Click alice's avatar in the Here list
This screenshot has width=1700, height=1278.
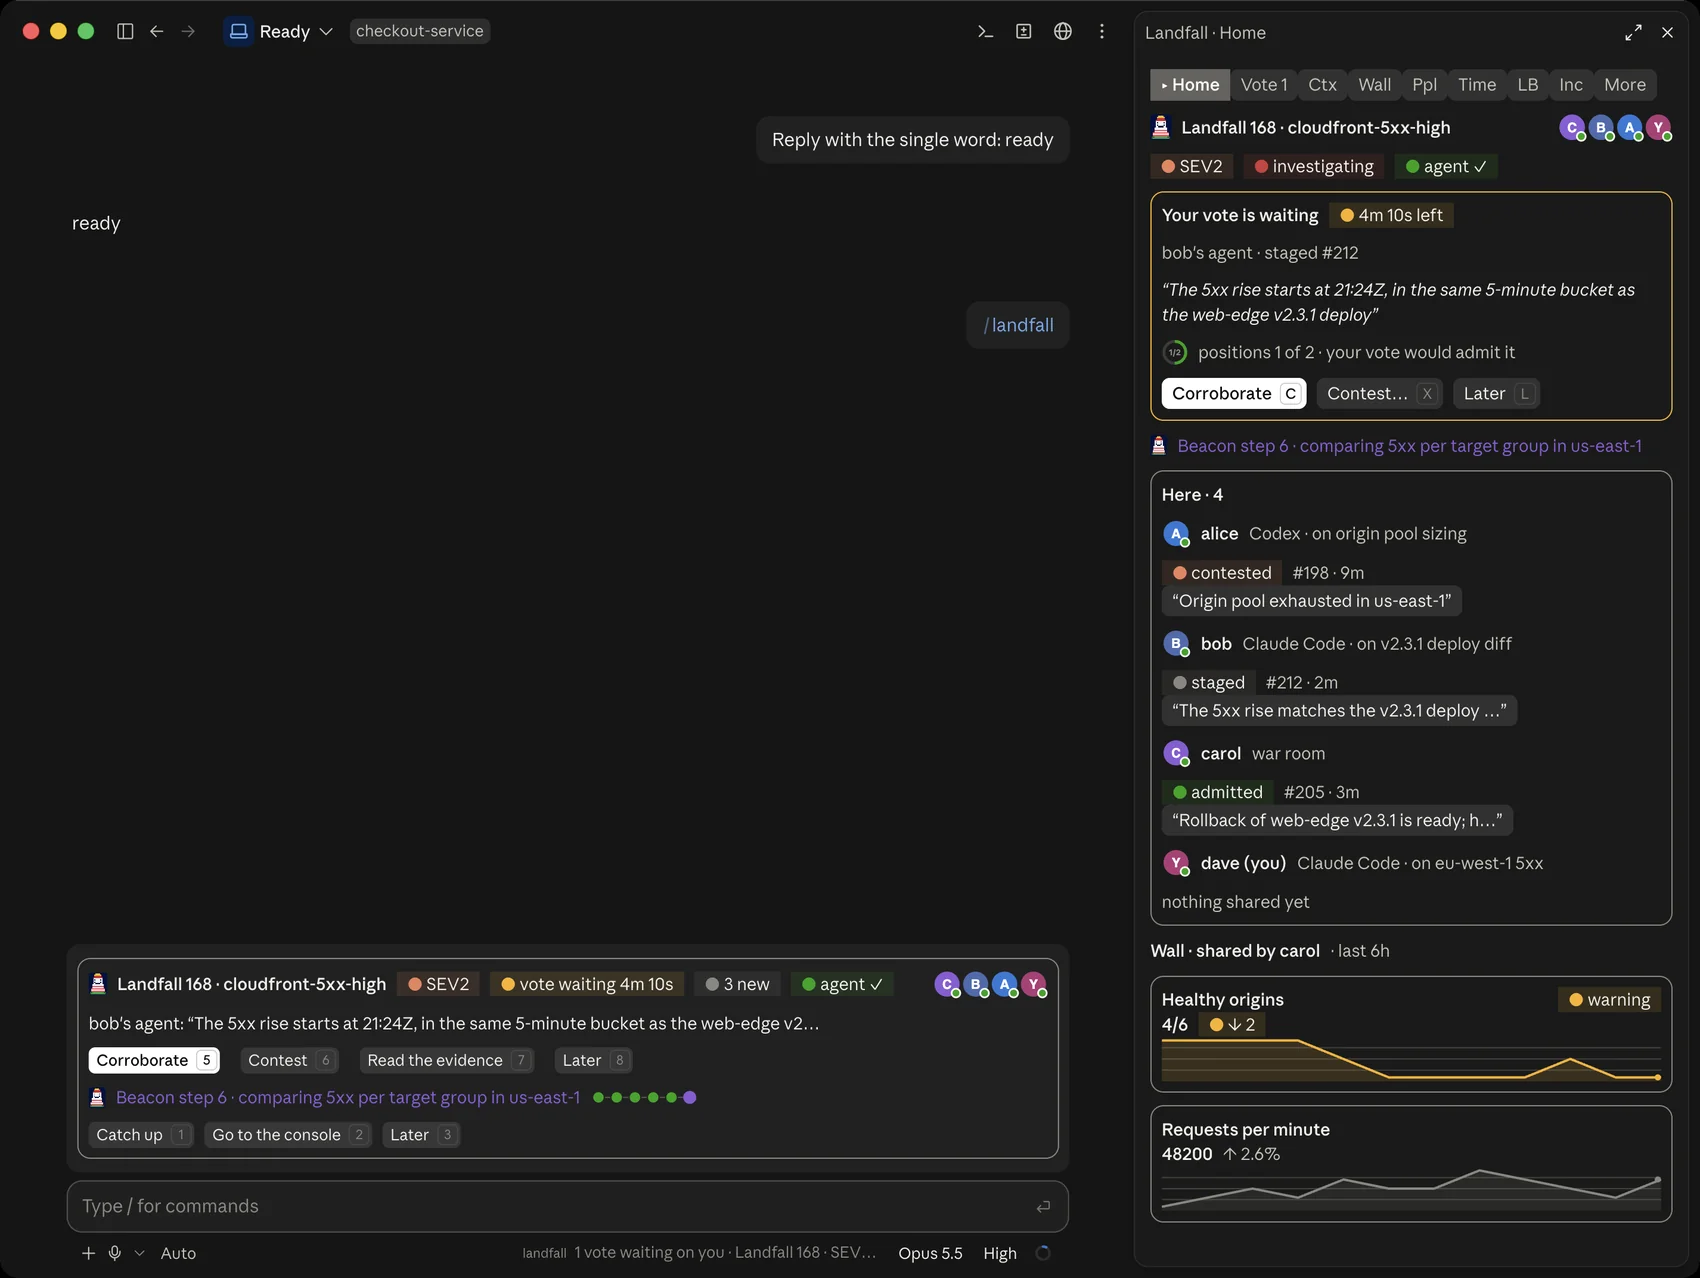tap(1176, 534)
